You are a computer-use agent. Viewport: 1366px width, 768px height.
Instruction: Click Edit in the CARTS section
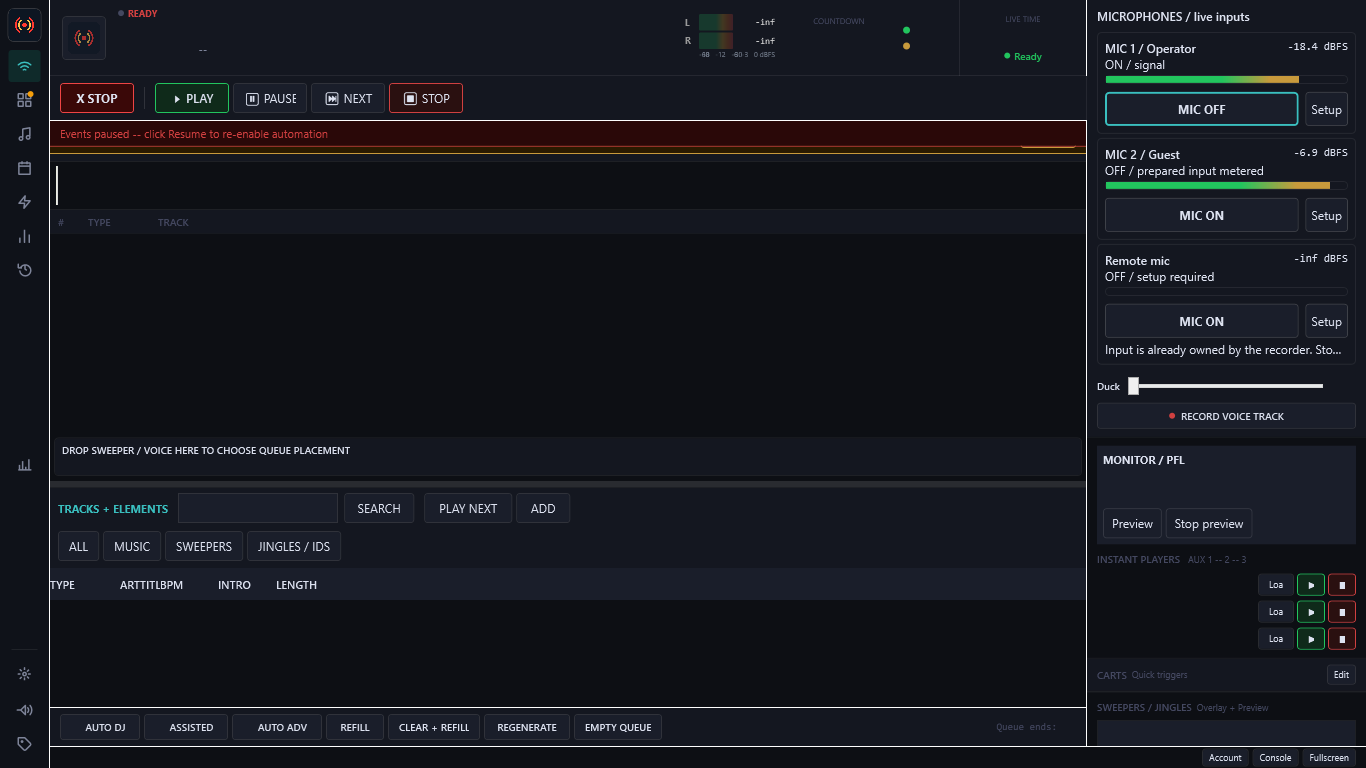pos(1341,675)
